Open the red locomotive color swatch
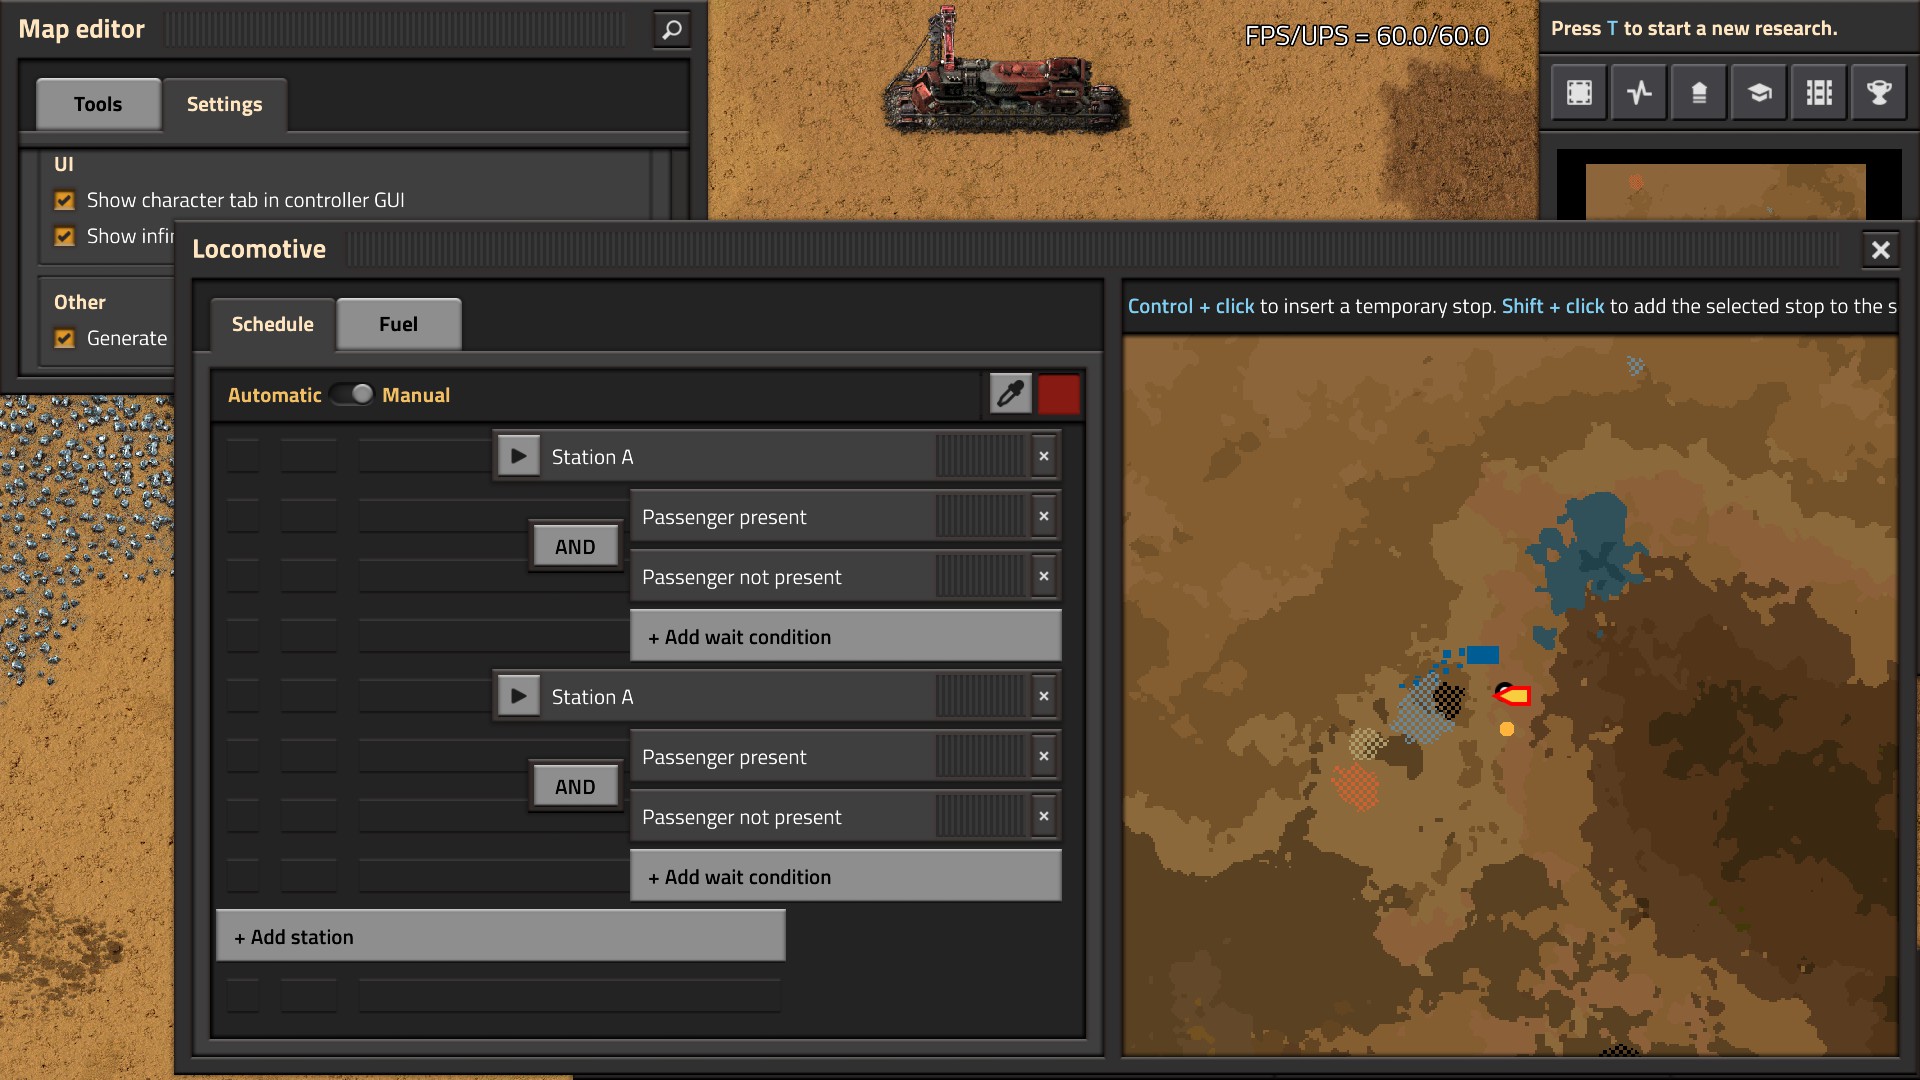Screen dimensions: 1920x1080 tap(1059, 394)
